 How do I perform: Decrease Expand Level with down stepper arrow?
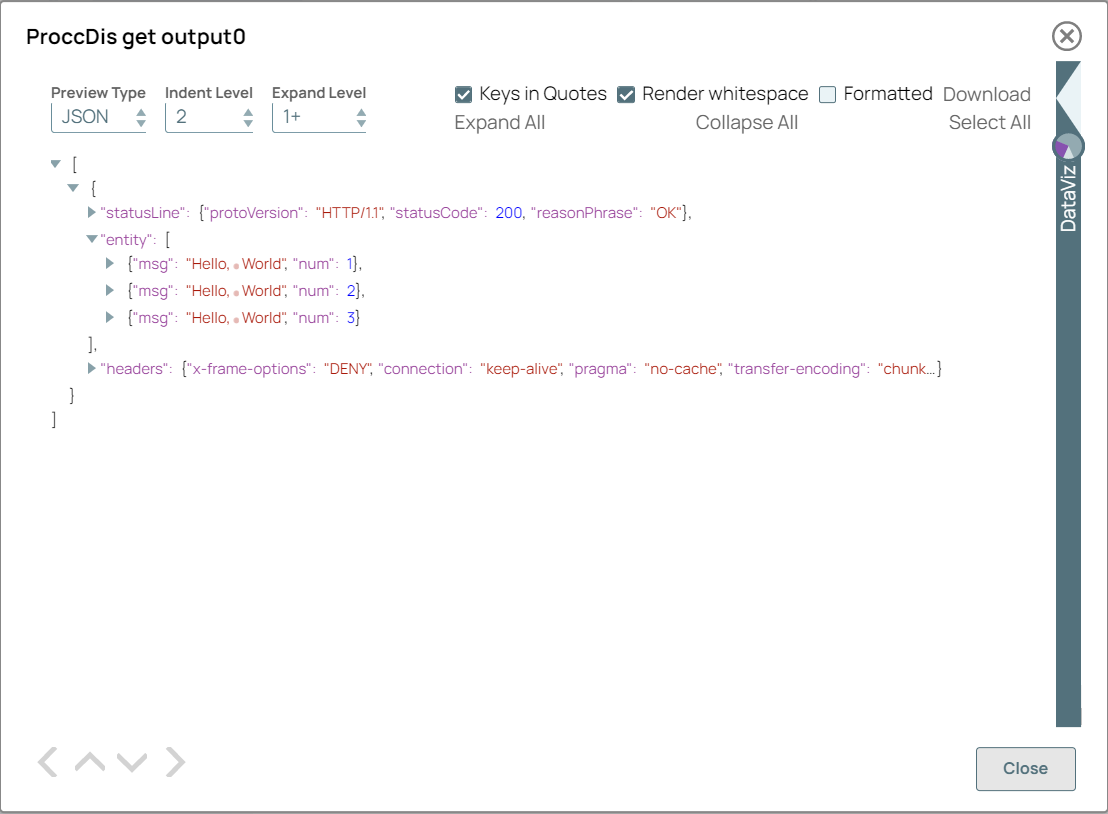[363, 123]
